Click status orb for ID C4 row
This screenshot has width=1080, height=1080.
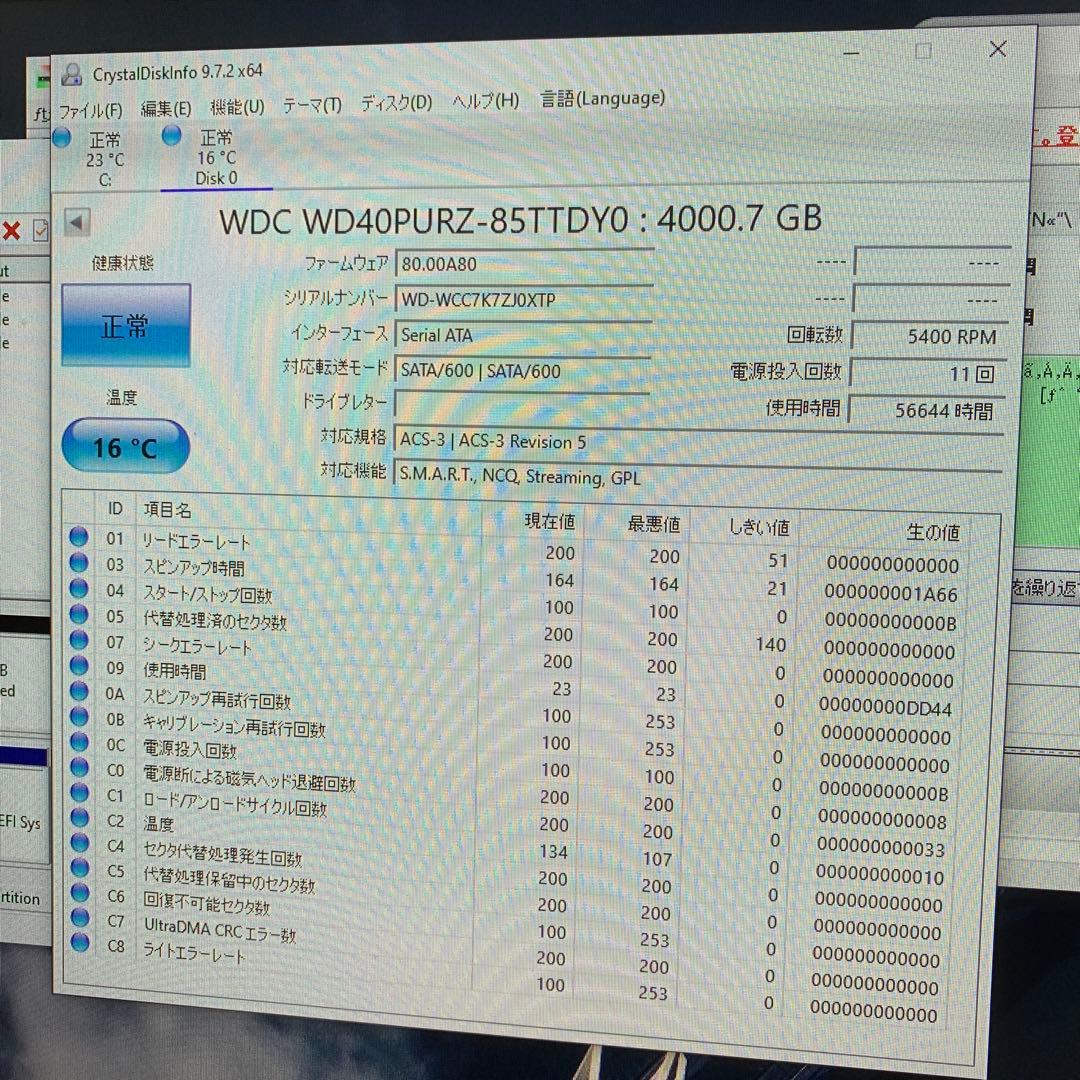click(x=80, y=843)
